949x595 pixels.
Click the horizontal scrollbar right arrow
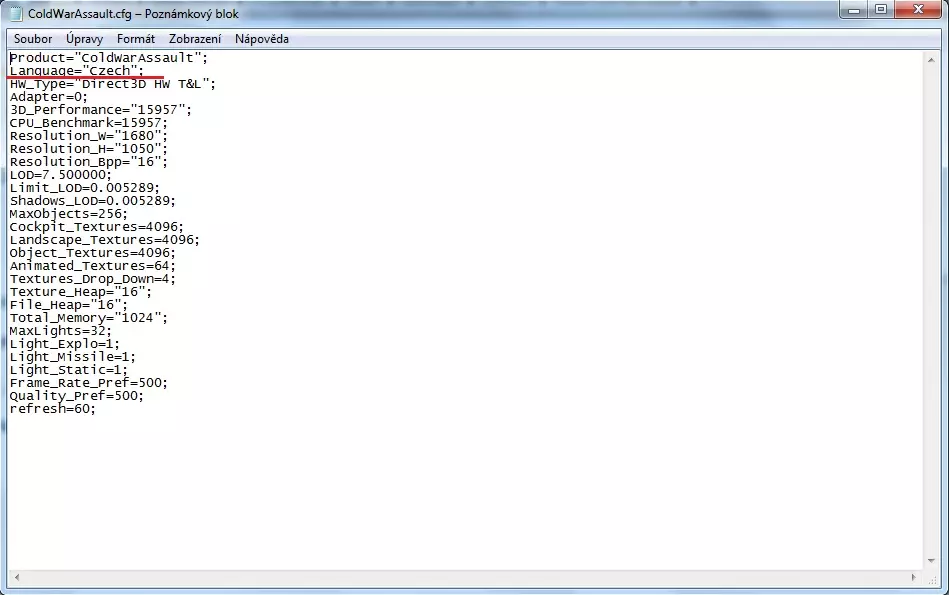914,577
